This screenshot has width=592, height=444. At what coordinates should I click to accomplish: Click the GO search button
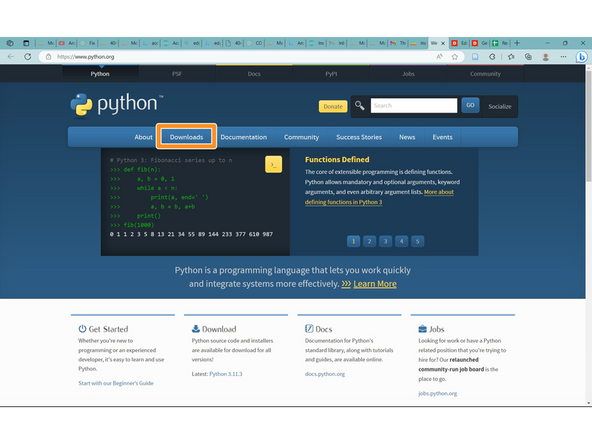470,105
